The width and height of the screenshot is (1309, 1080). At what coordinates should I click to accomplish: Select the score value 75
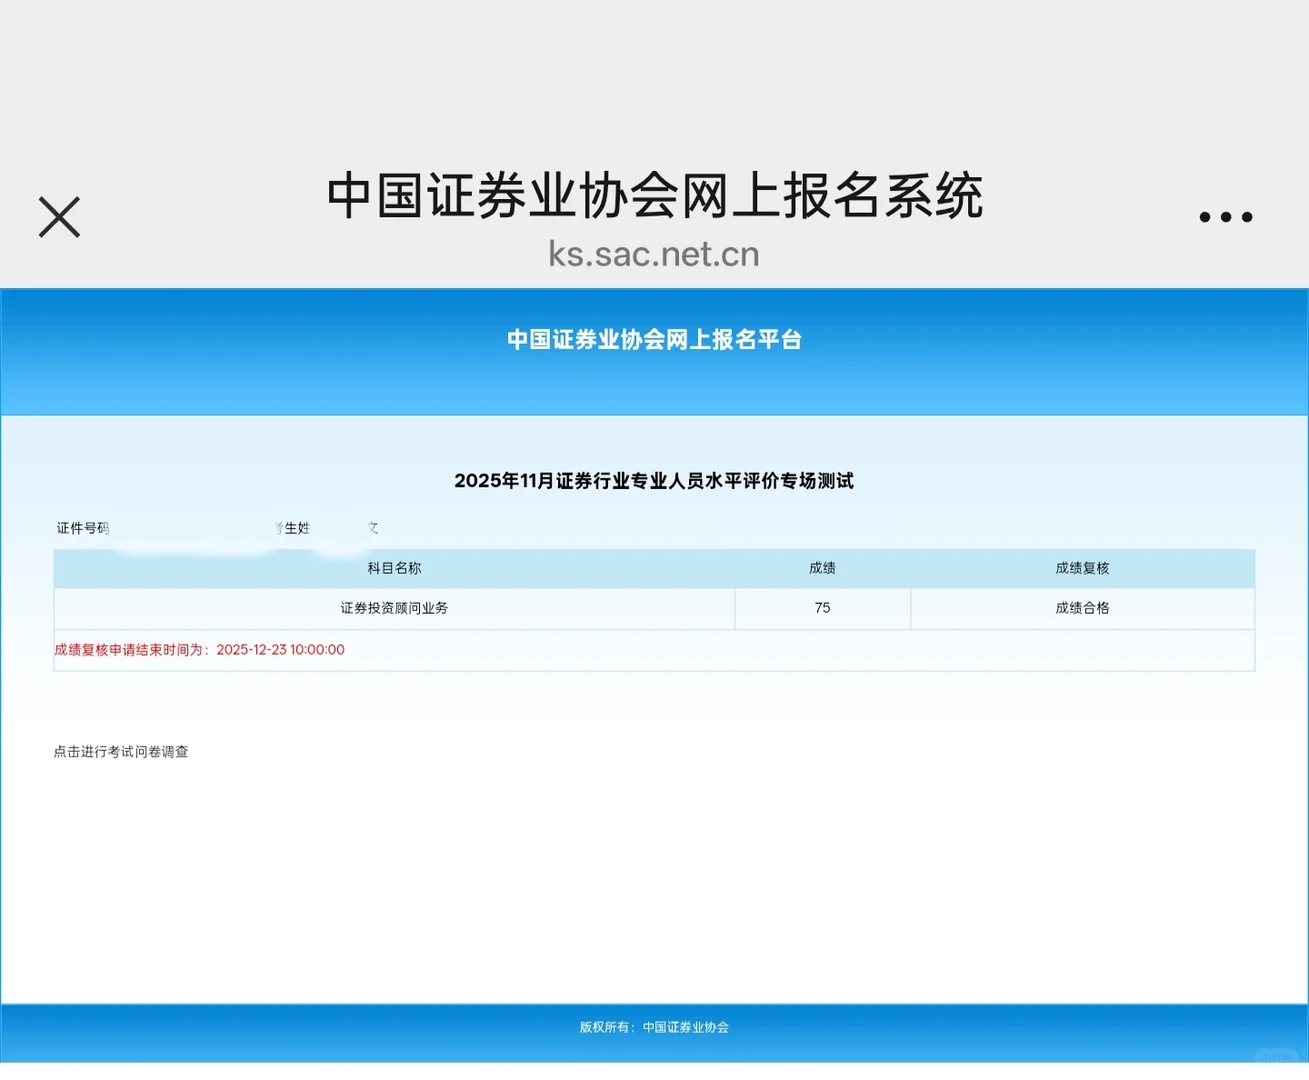click(x=822, y=608)
